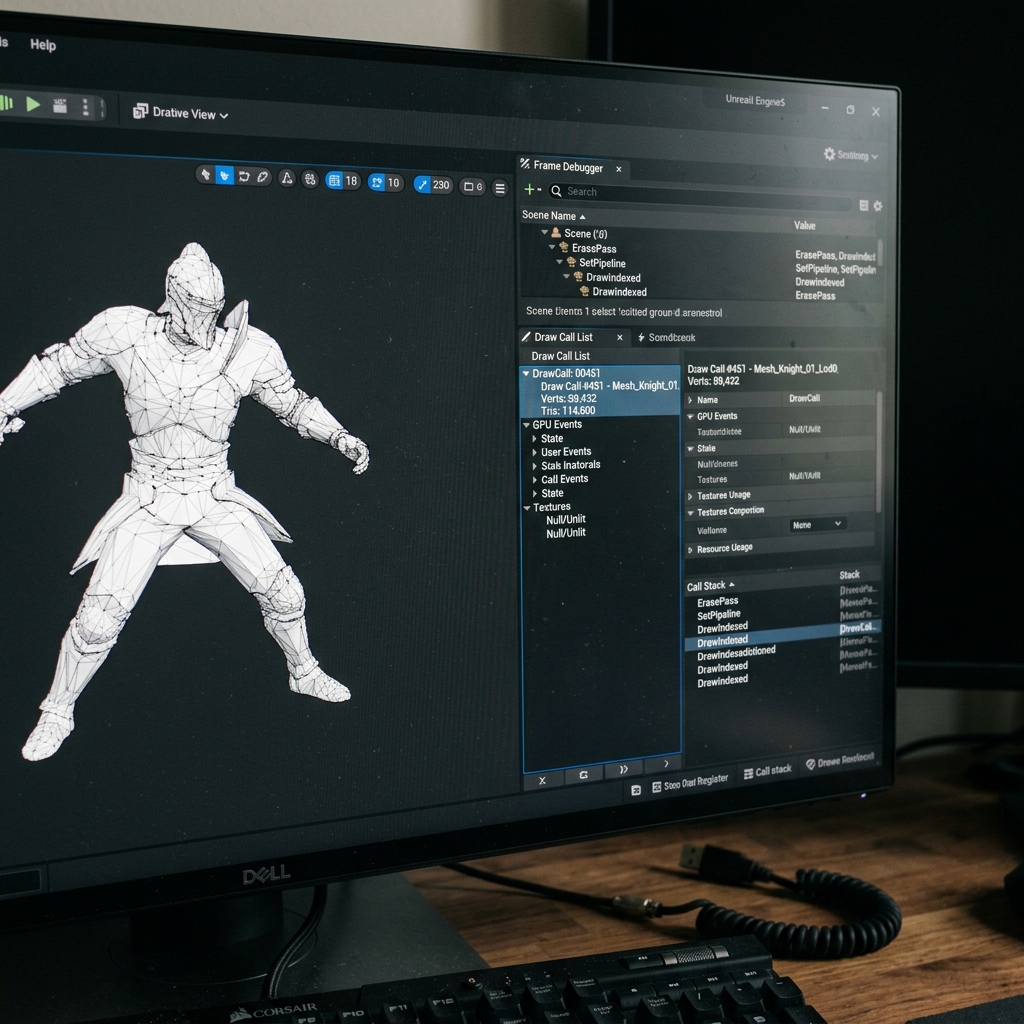This screenshot has width=1024, height=1024.
Task: Click the Search field in Frame Debugger
Action: pos(699,193)
